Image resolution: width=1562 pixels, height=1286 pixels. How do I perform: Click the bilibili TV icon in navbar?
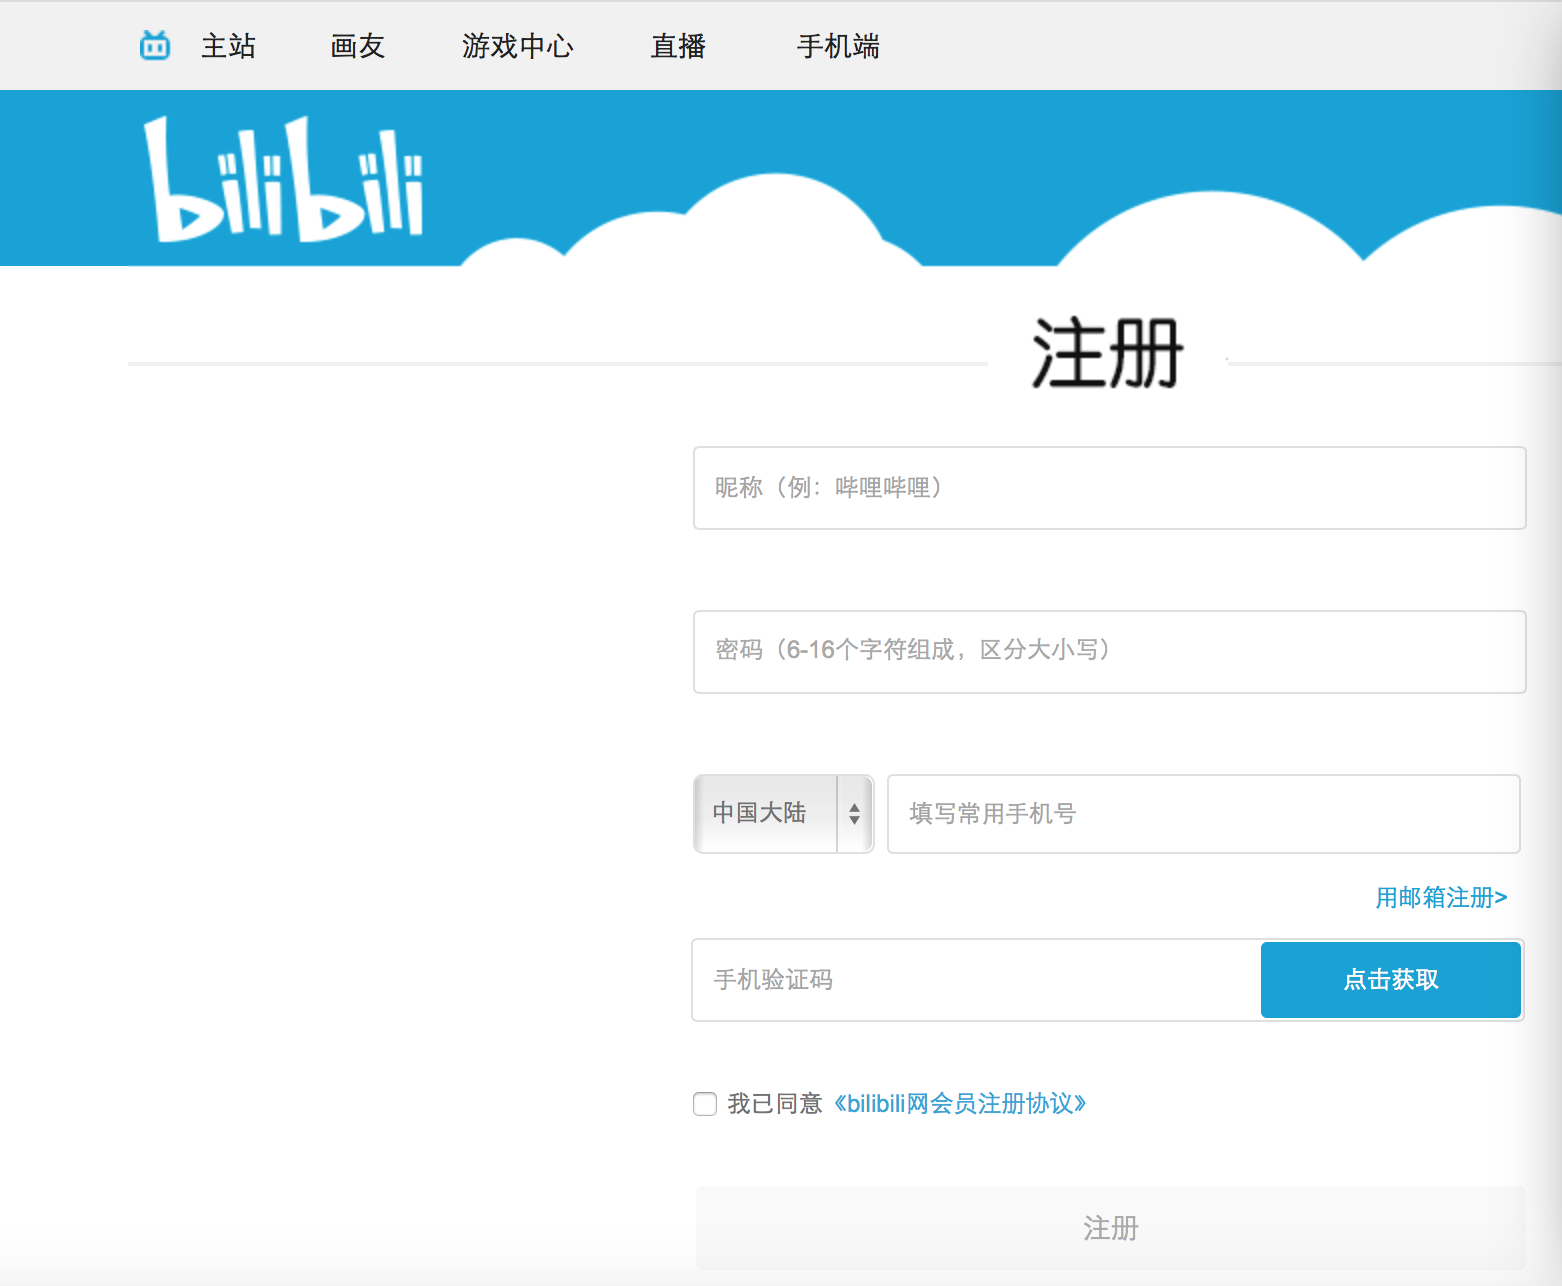(154, 45)
